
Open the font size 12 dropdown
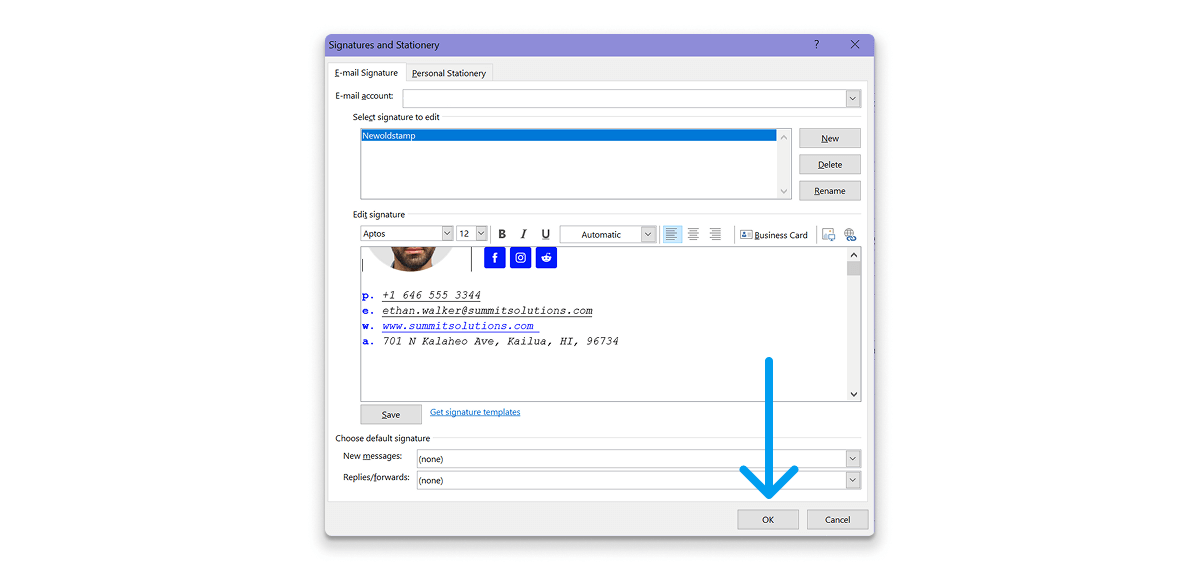[481, 234]
